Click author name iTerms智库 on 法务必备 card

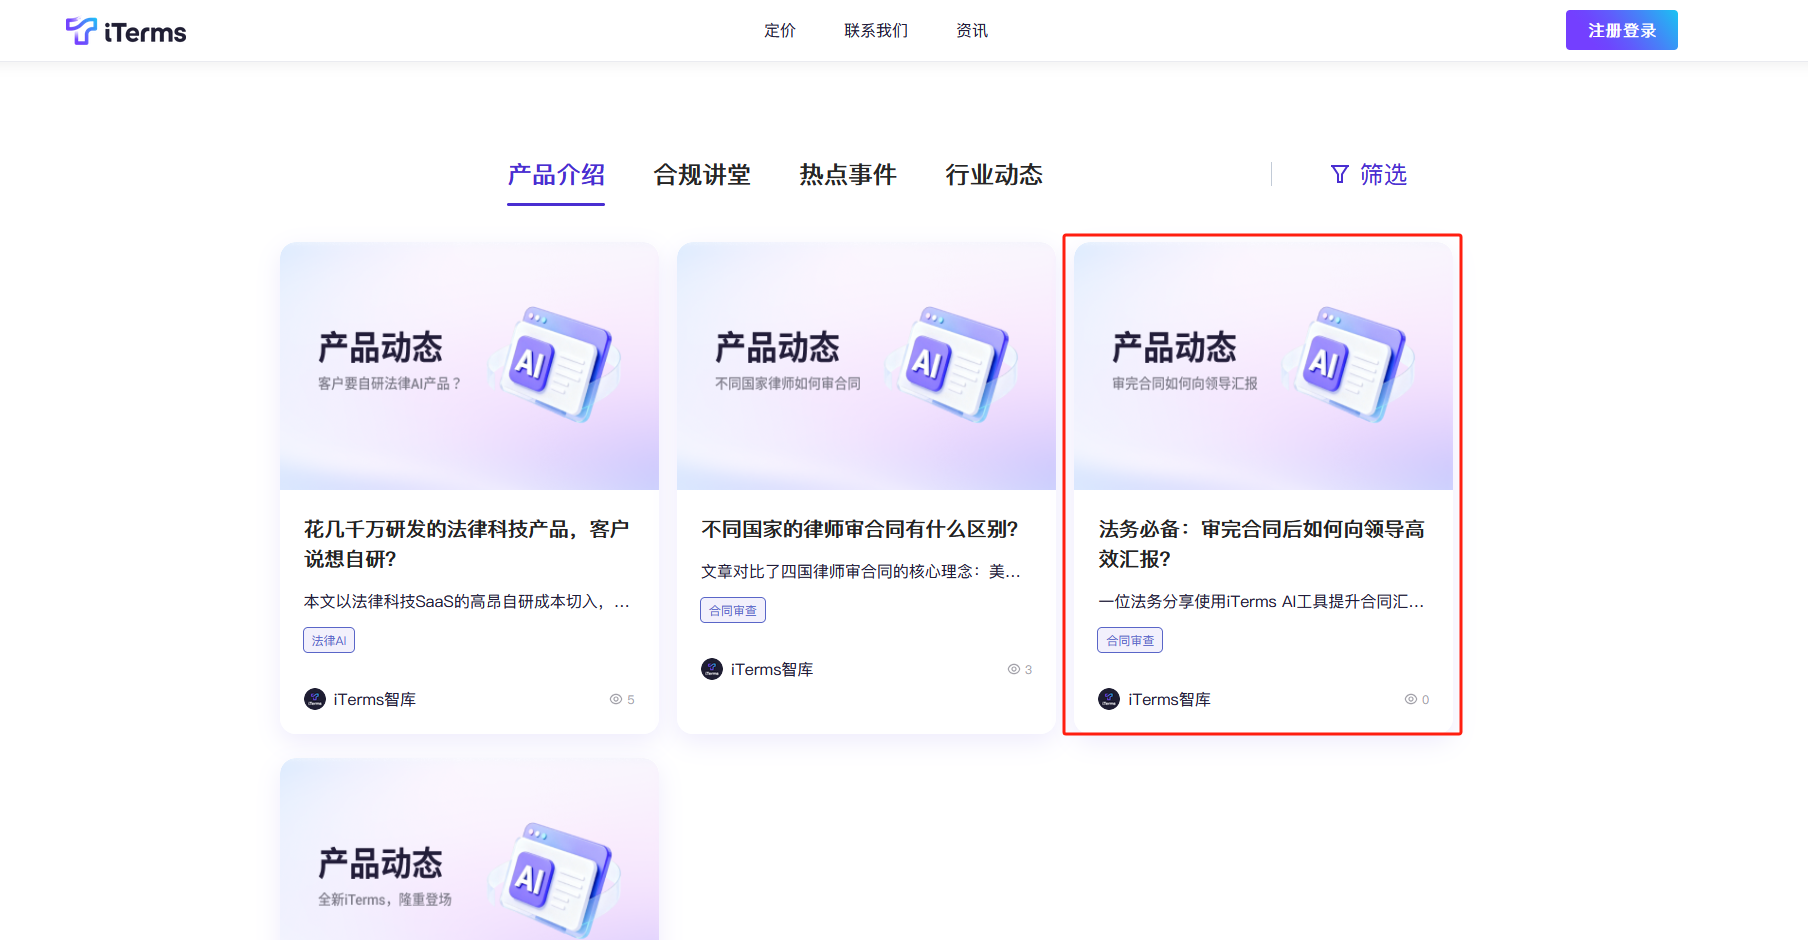point(1169,700)
